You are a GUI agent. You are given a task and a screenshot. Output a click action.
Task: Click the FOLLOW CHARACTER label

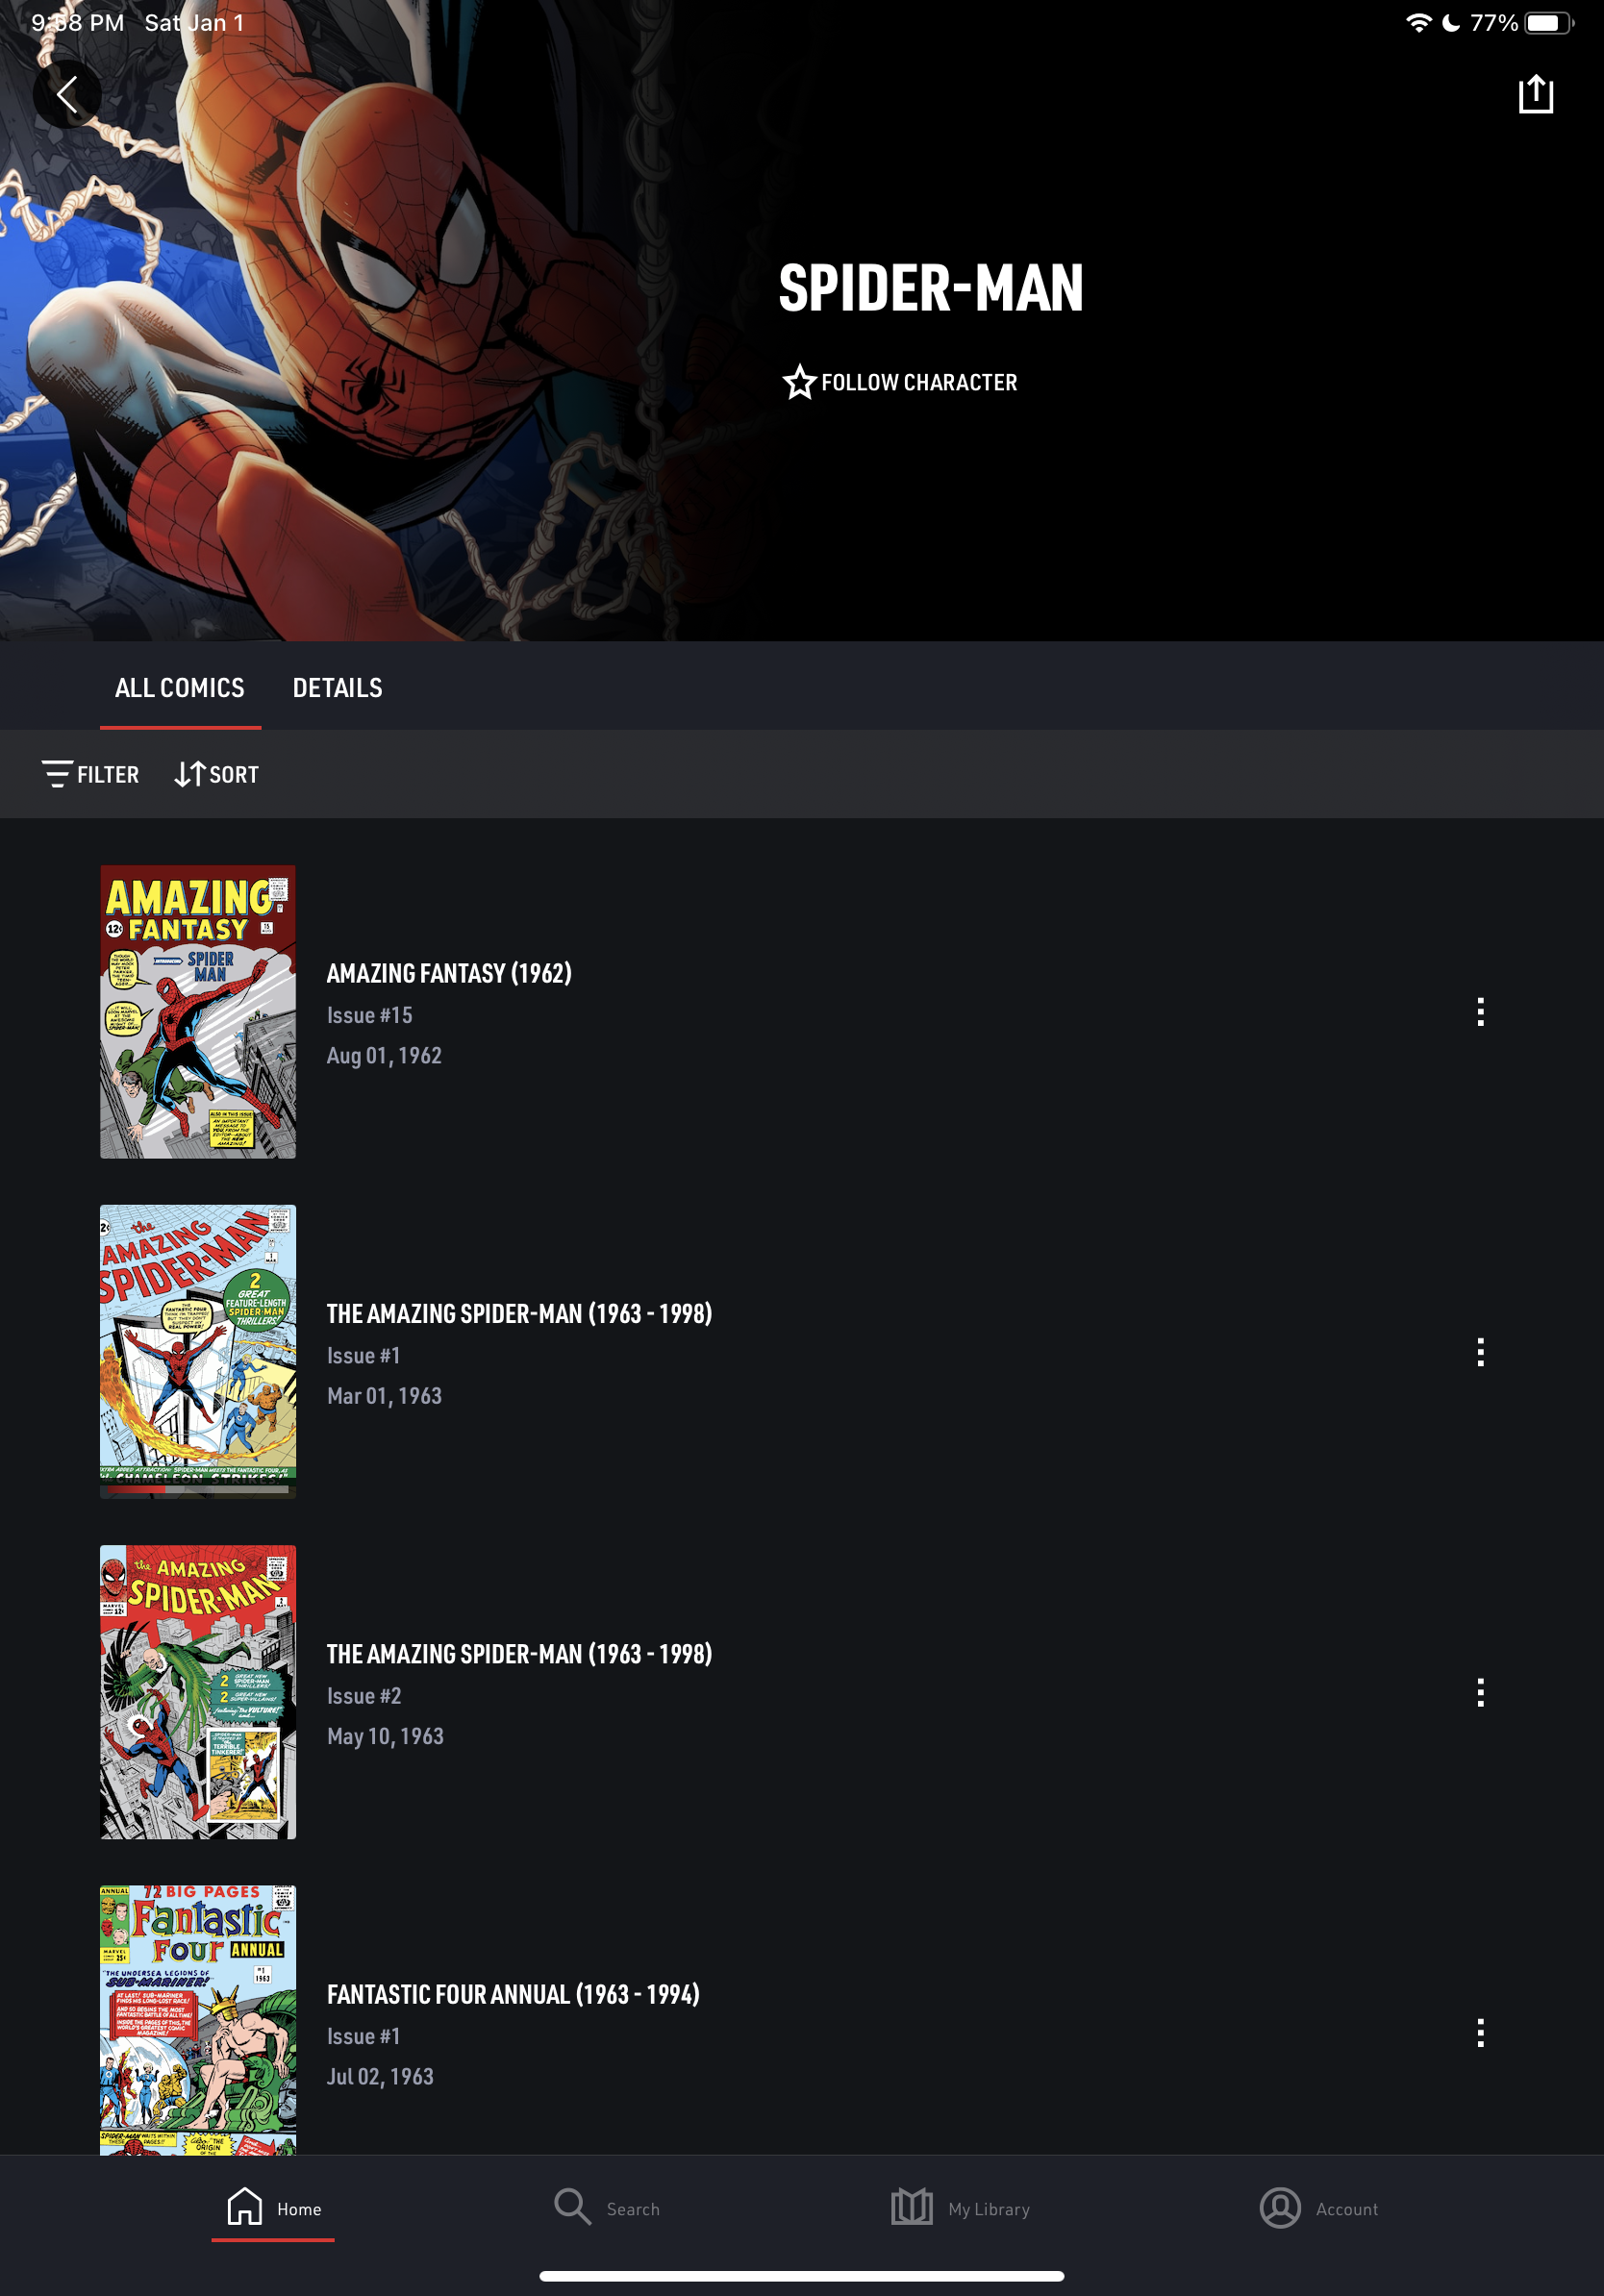pyautogui.click(x=919, y=382)
